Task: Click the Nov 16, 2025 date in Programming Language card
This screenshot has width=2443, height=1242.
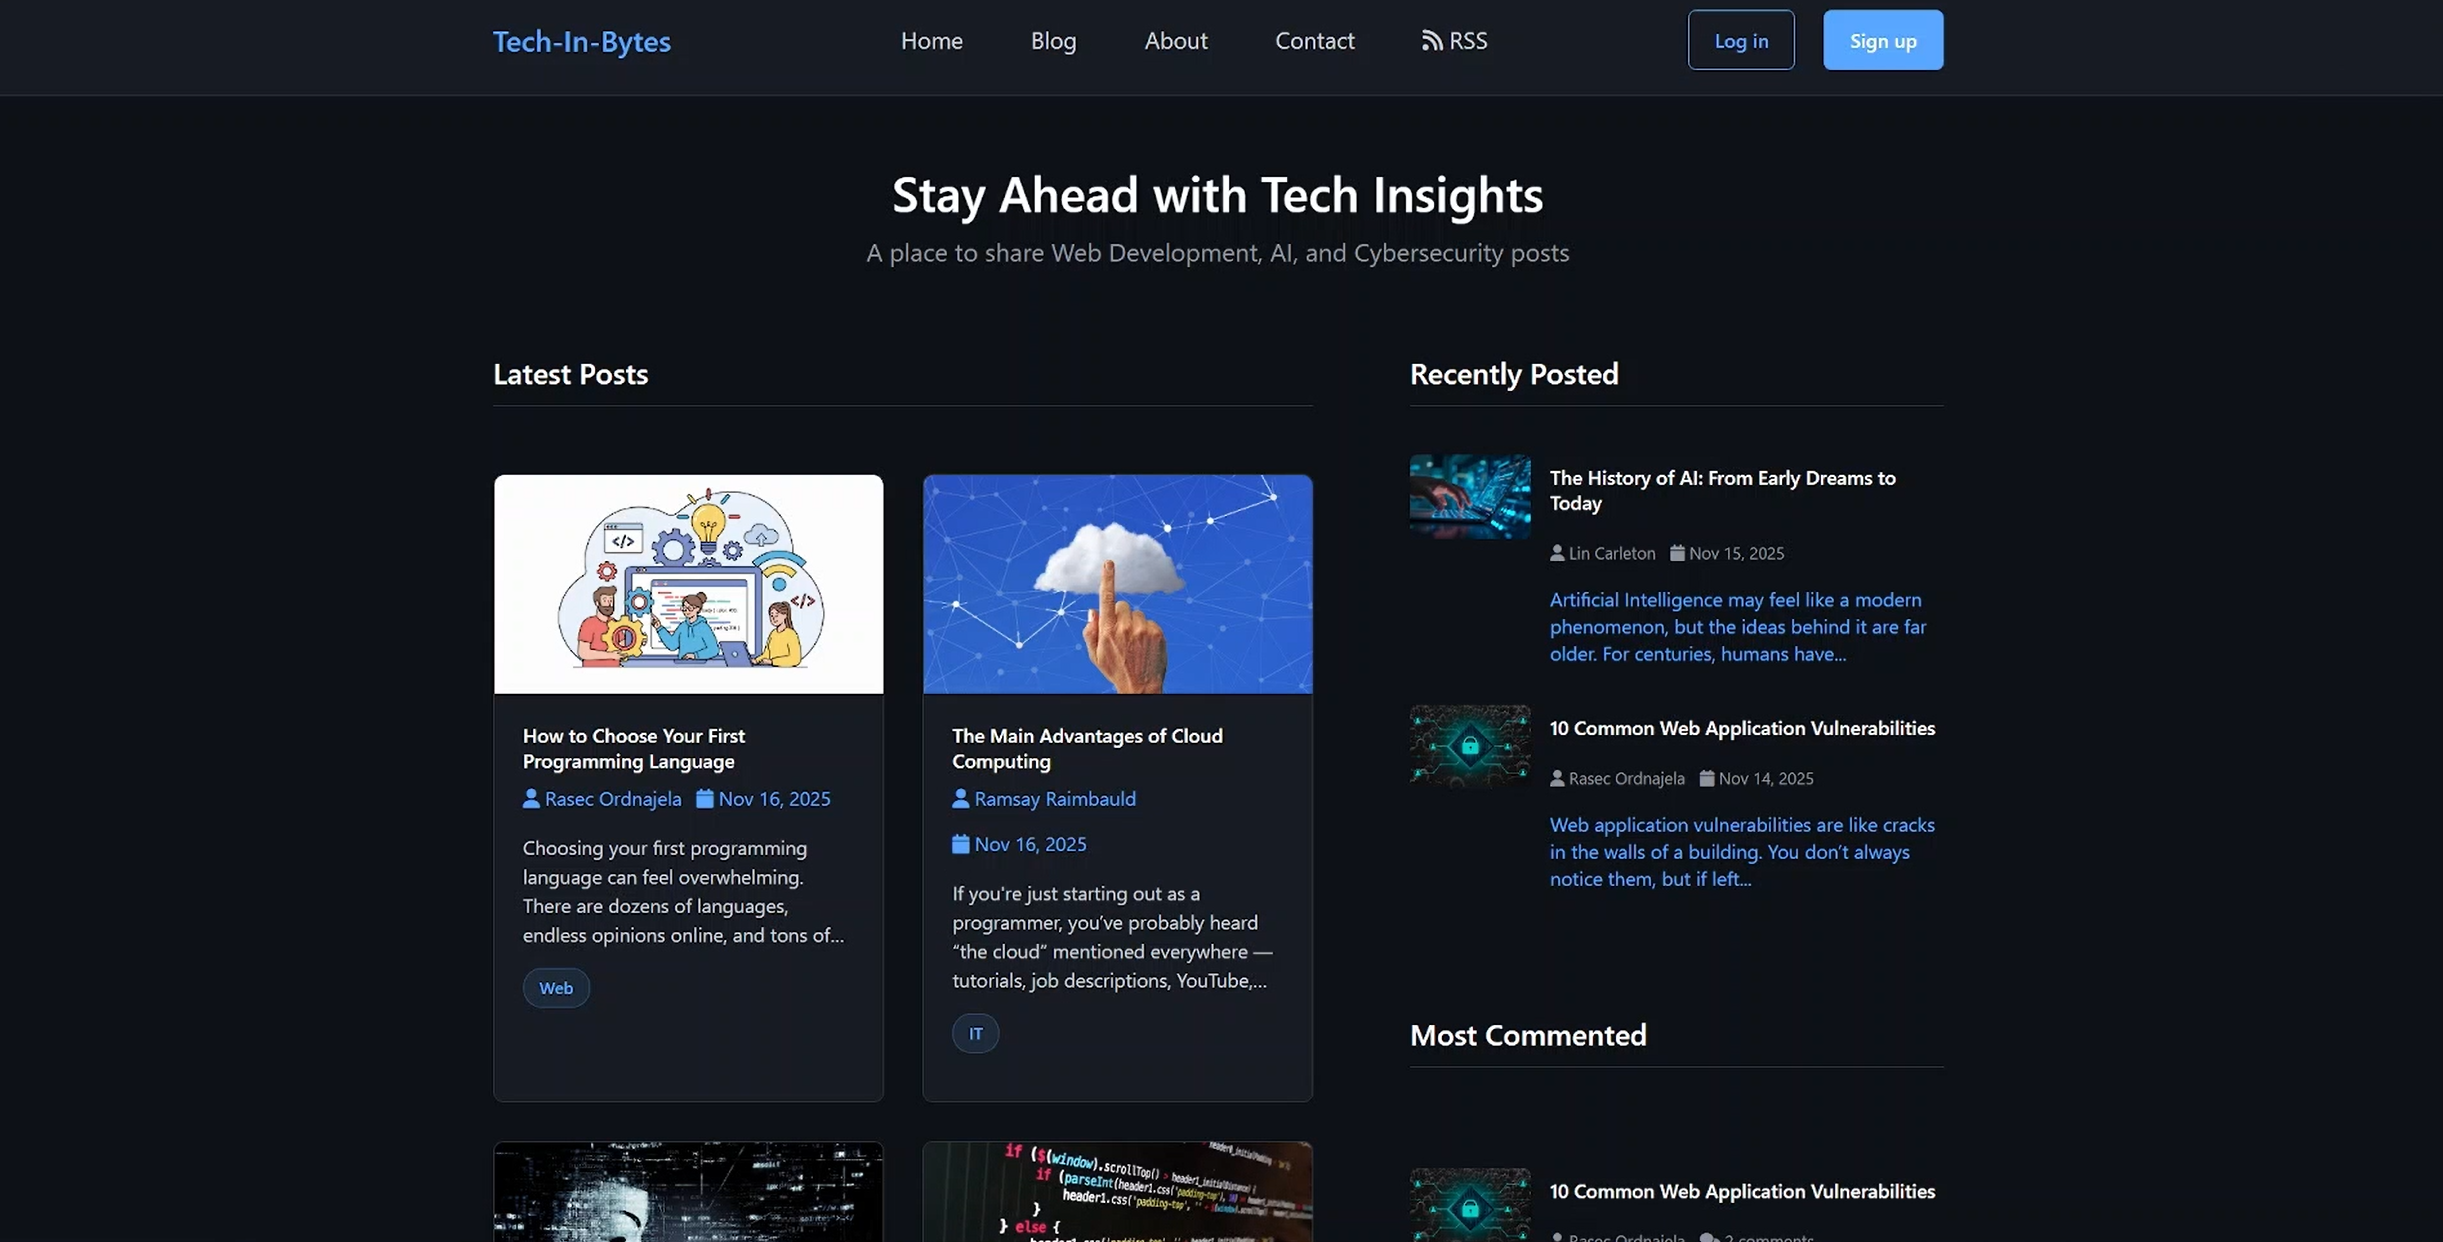Action: [x=774, y=798]
